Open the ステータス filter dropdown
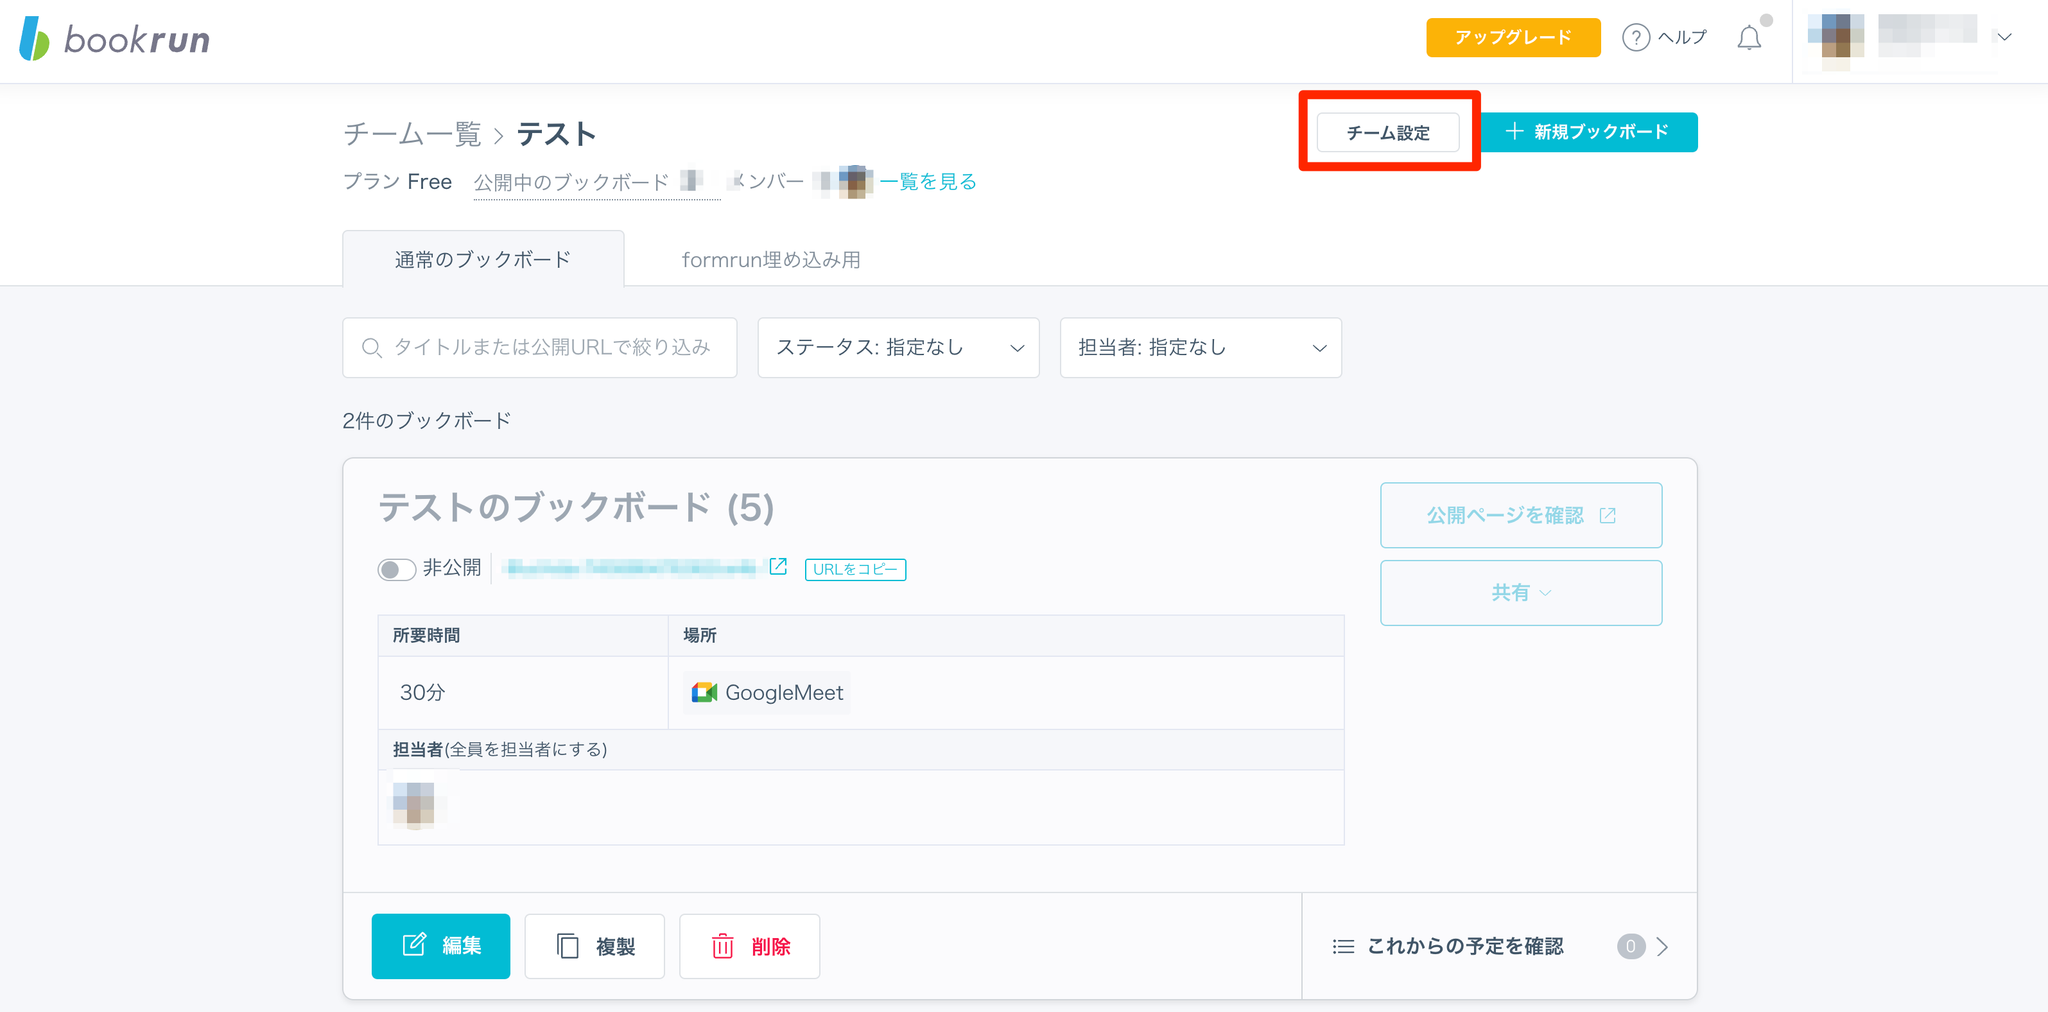This screenshot has height=1012, width=2048. (899, 348)
